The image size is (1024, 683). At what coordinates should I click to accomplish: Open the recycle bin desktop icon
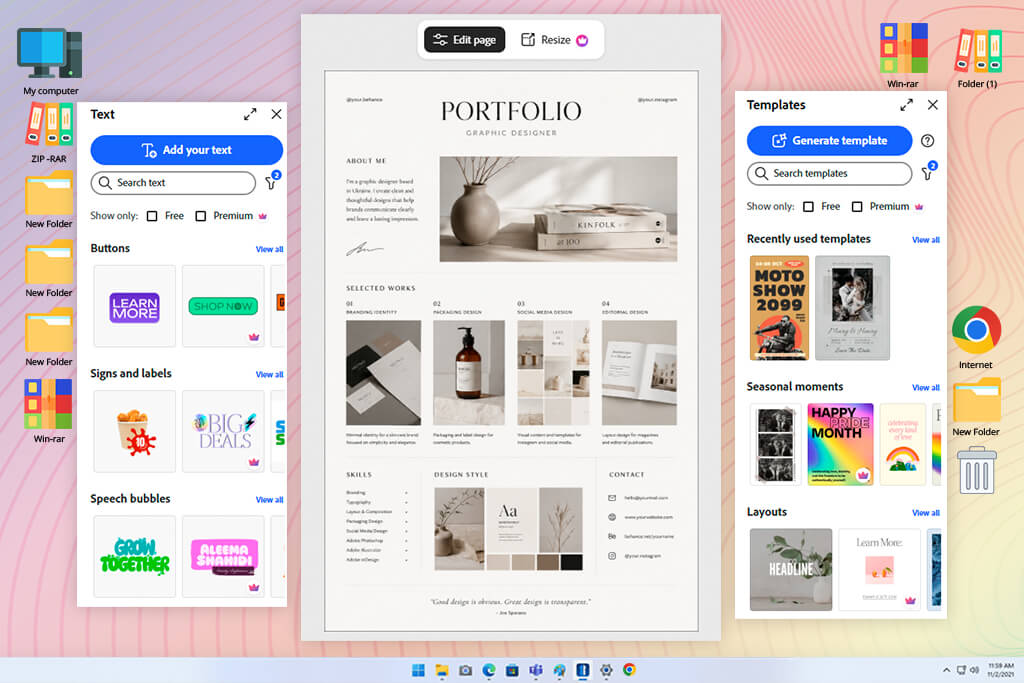pos(976,469)
